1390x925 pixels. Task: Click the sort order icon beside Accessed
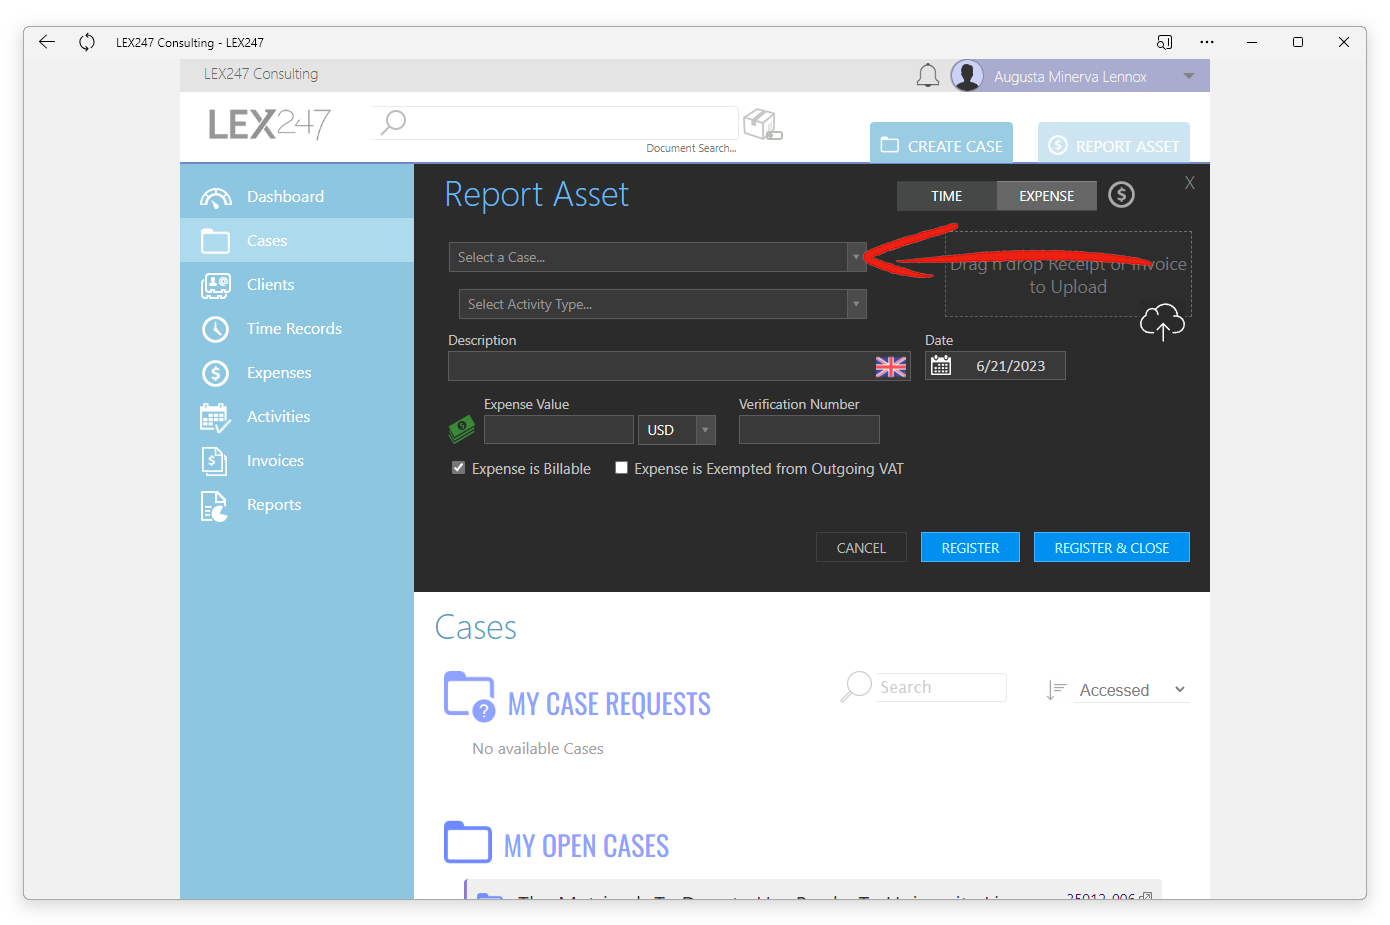(1056, 690)
